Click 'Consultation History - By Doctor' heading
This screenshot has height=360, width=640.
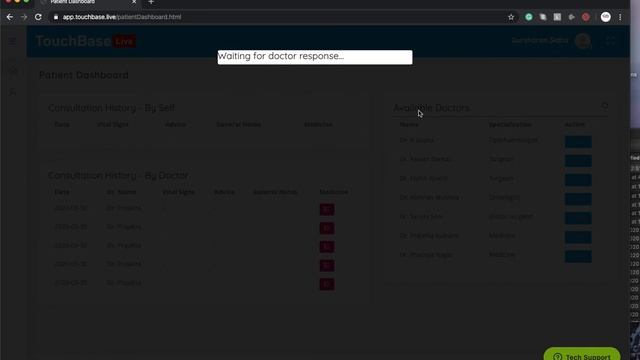118,176
